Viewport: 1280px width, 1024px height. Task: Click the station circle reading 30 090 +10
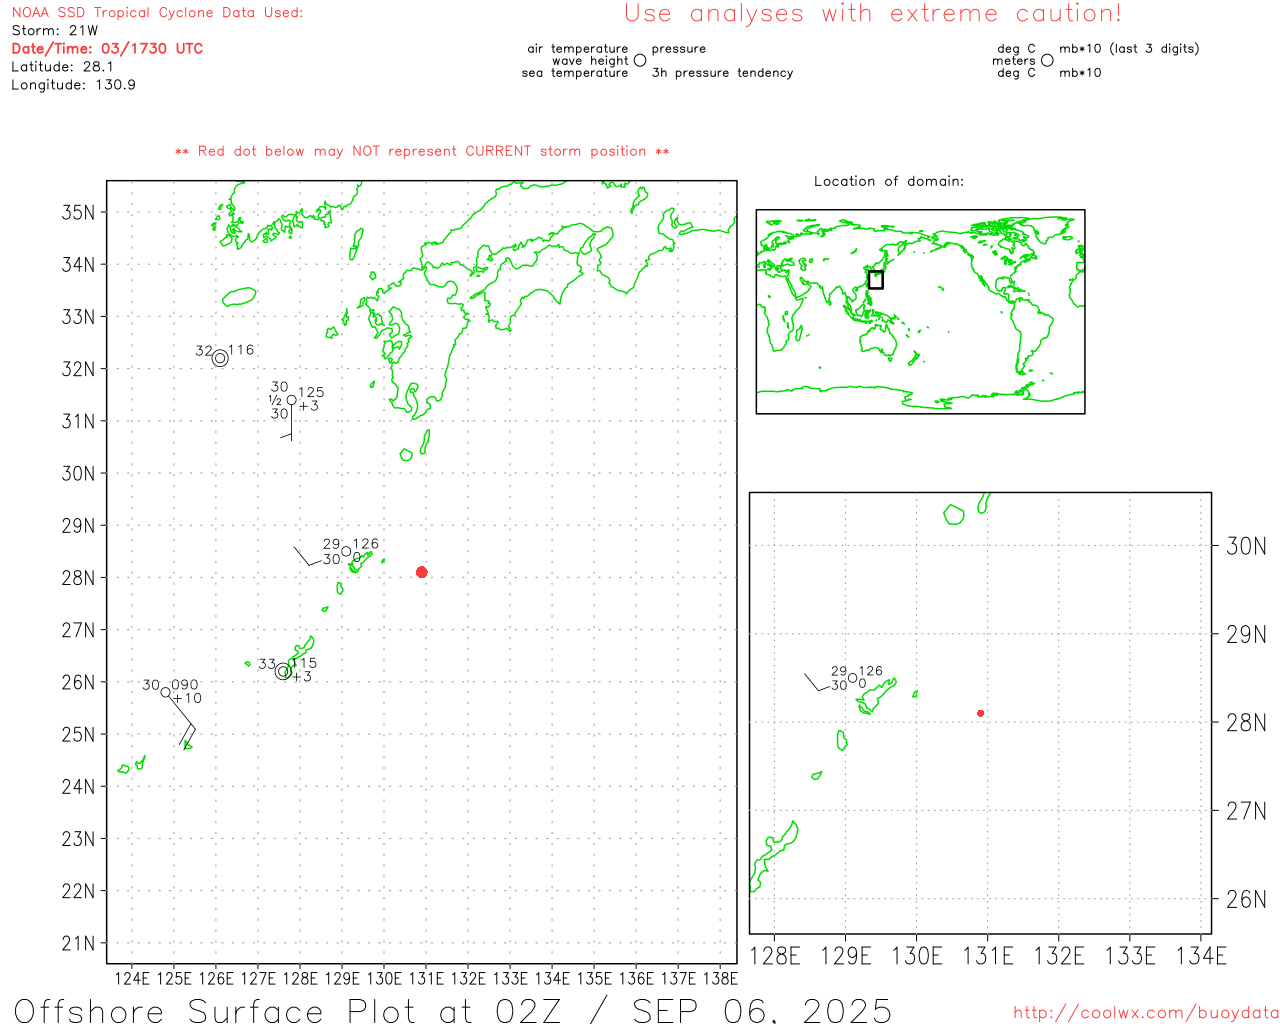pyautogui.click(x=166, y=692)
